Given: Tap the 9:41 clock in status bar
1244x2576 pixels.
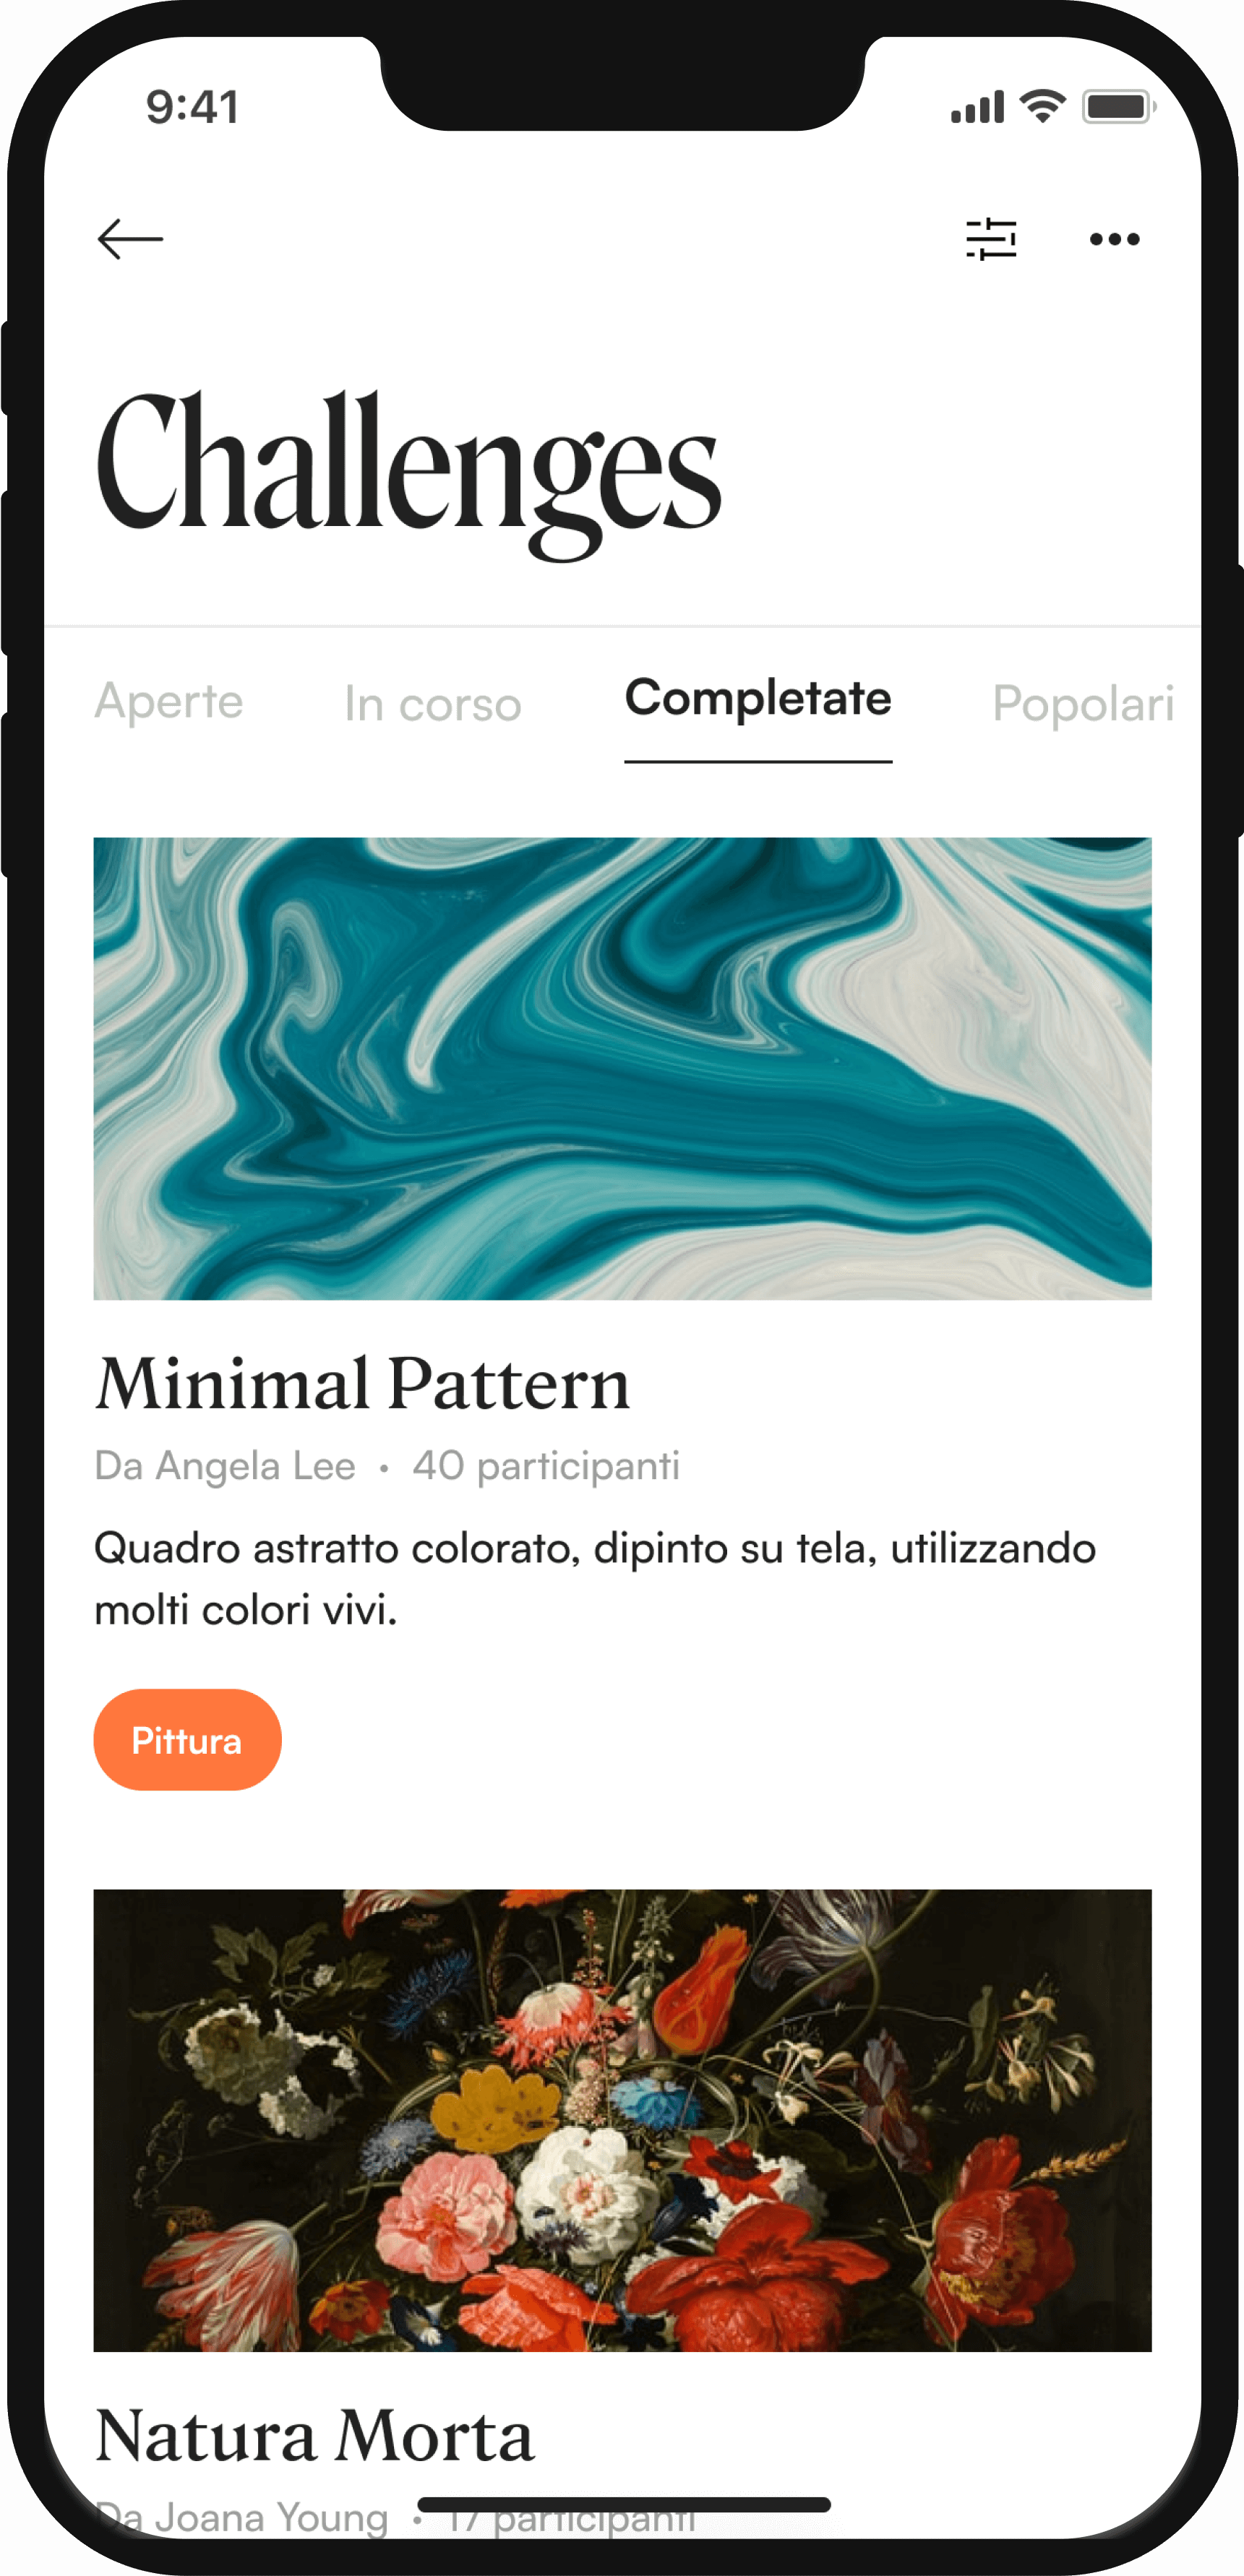Looking at the screenshot, I should point(193,106).
